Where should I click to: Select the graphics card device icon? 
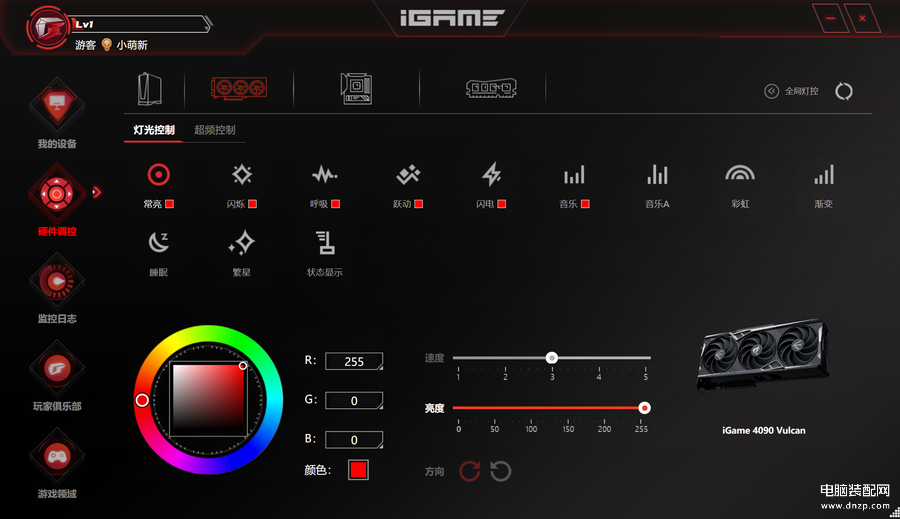pyautogui.click(x=239, y=88)
